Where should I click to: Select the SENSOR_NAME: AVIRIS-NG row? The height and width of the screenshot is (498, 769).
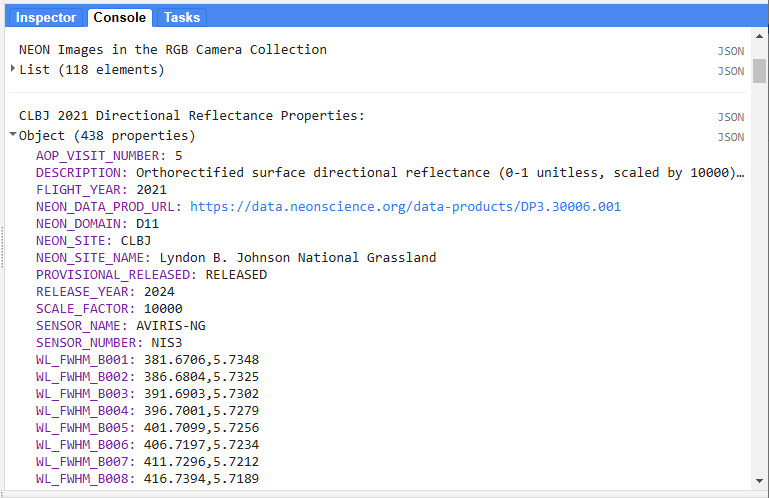pos(121,326)
